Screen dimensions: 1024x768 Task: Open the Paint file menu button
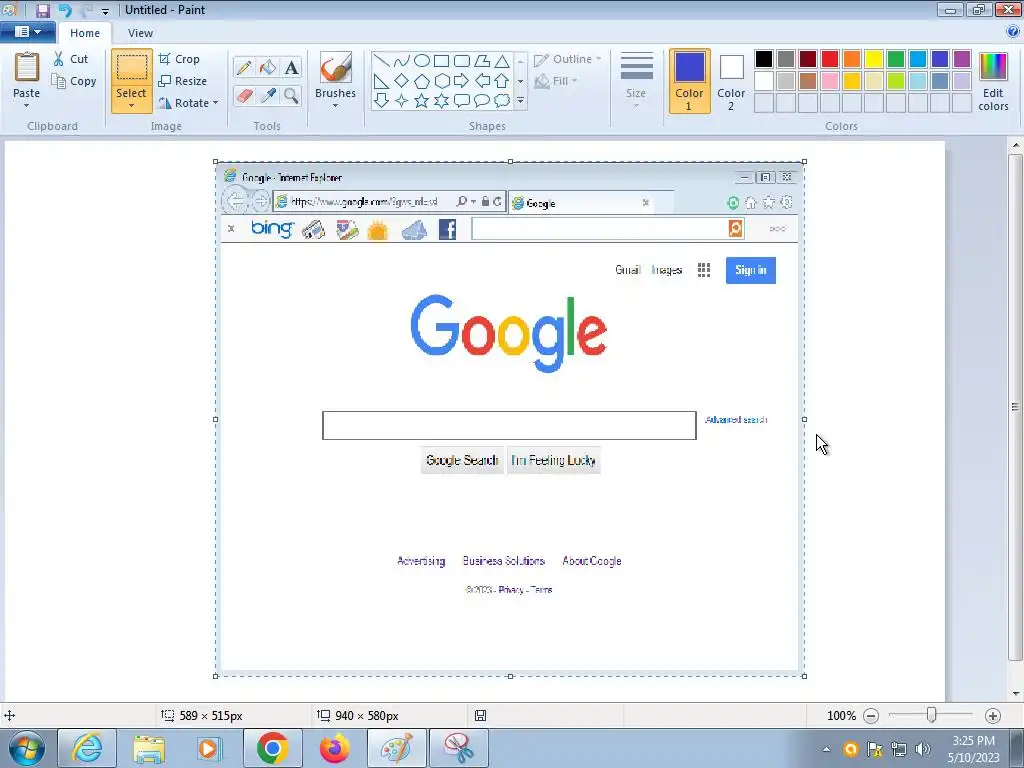click(x=28, y=31)
